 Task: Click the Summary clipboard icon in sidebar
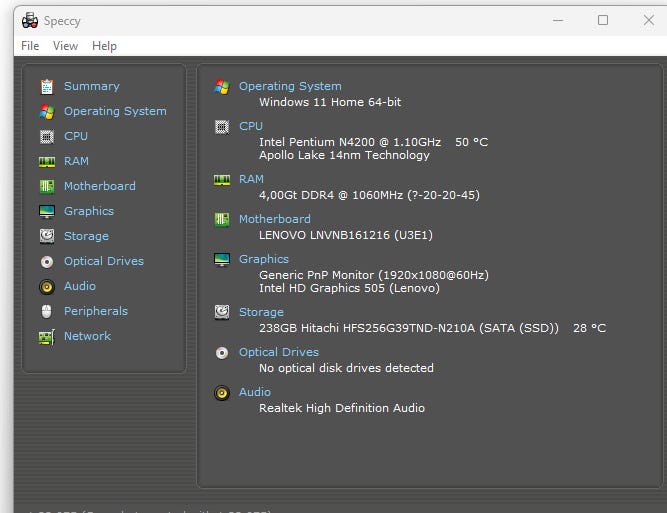47,87
